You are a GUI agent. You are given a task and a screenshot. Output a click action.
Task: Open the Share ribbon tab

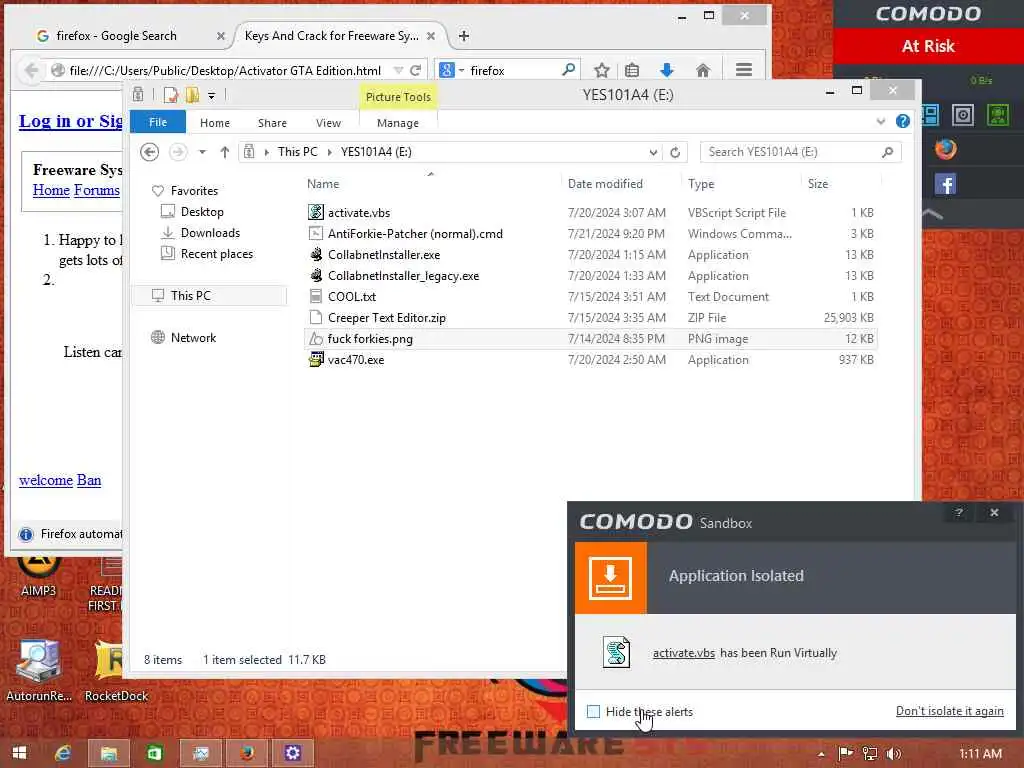272,123
